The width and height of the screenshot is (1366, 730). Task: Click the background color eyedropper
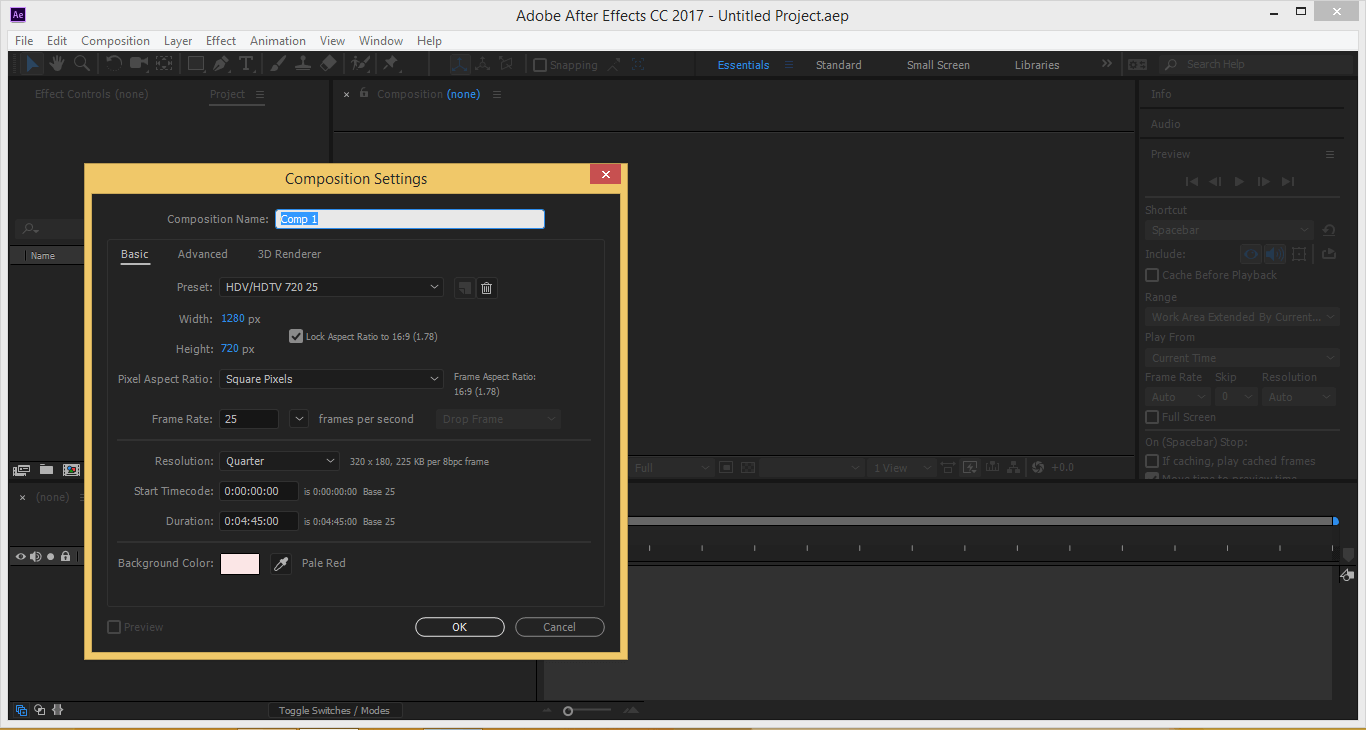click(281, 564)
